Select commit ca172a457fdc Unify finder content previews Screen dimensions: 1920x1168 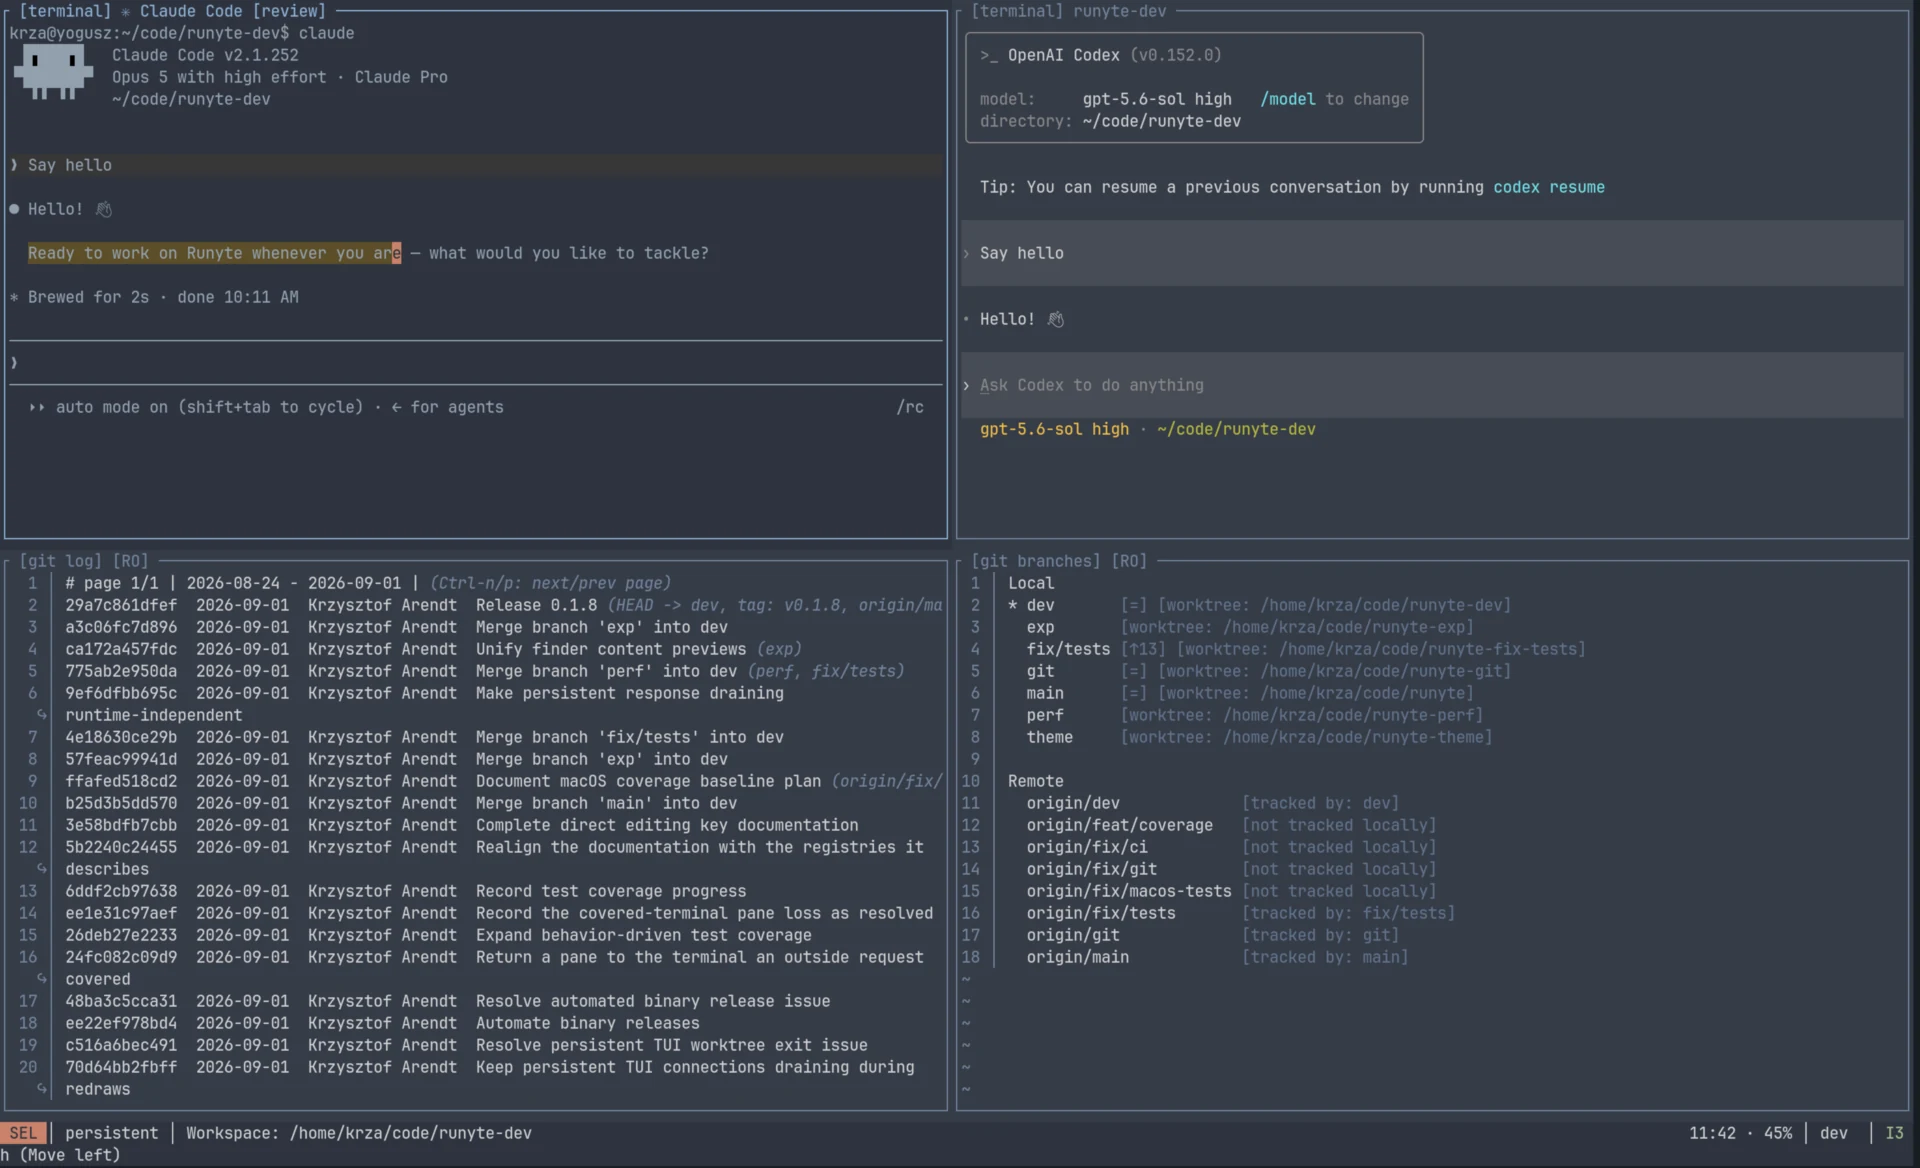[433, 649]
